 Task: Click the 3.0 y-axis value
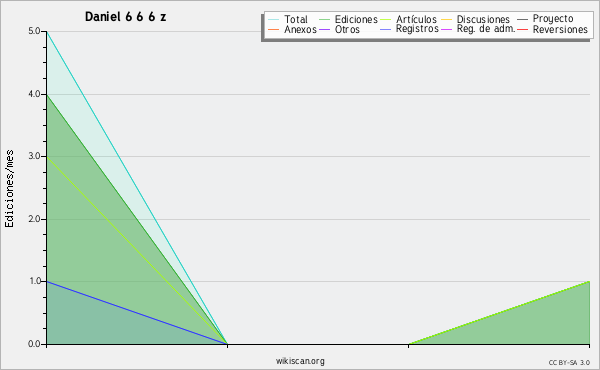click(34, 156)
